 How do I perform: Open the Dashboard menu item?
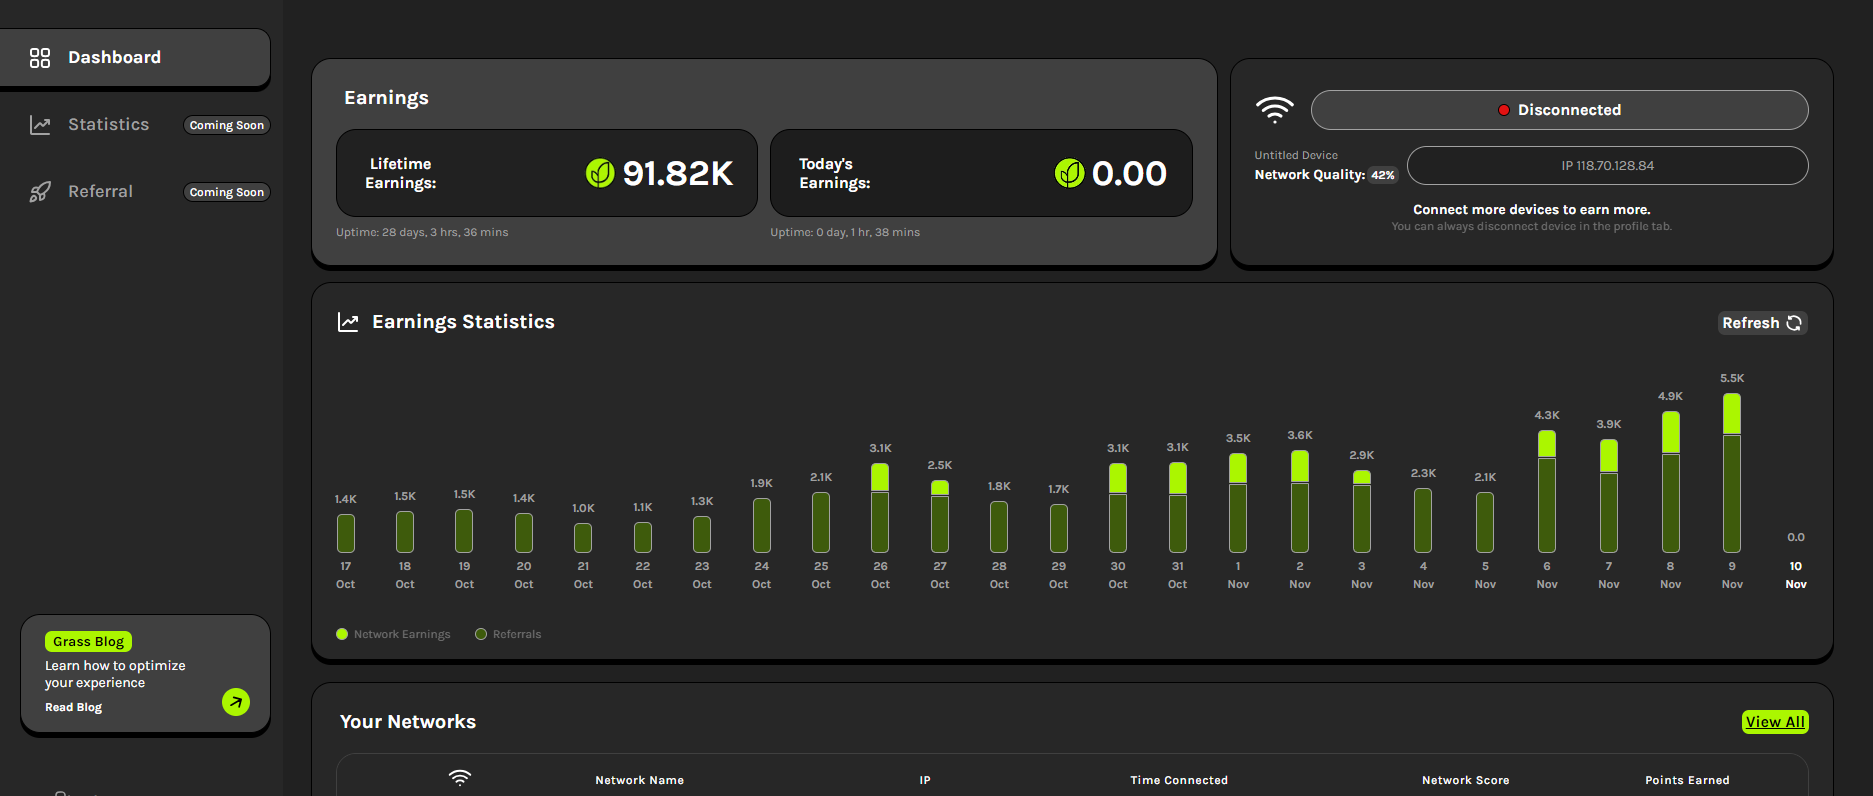pos(114,58)
